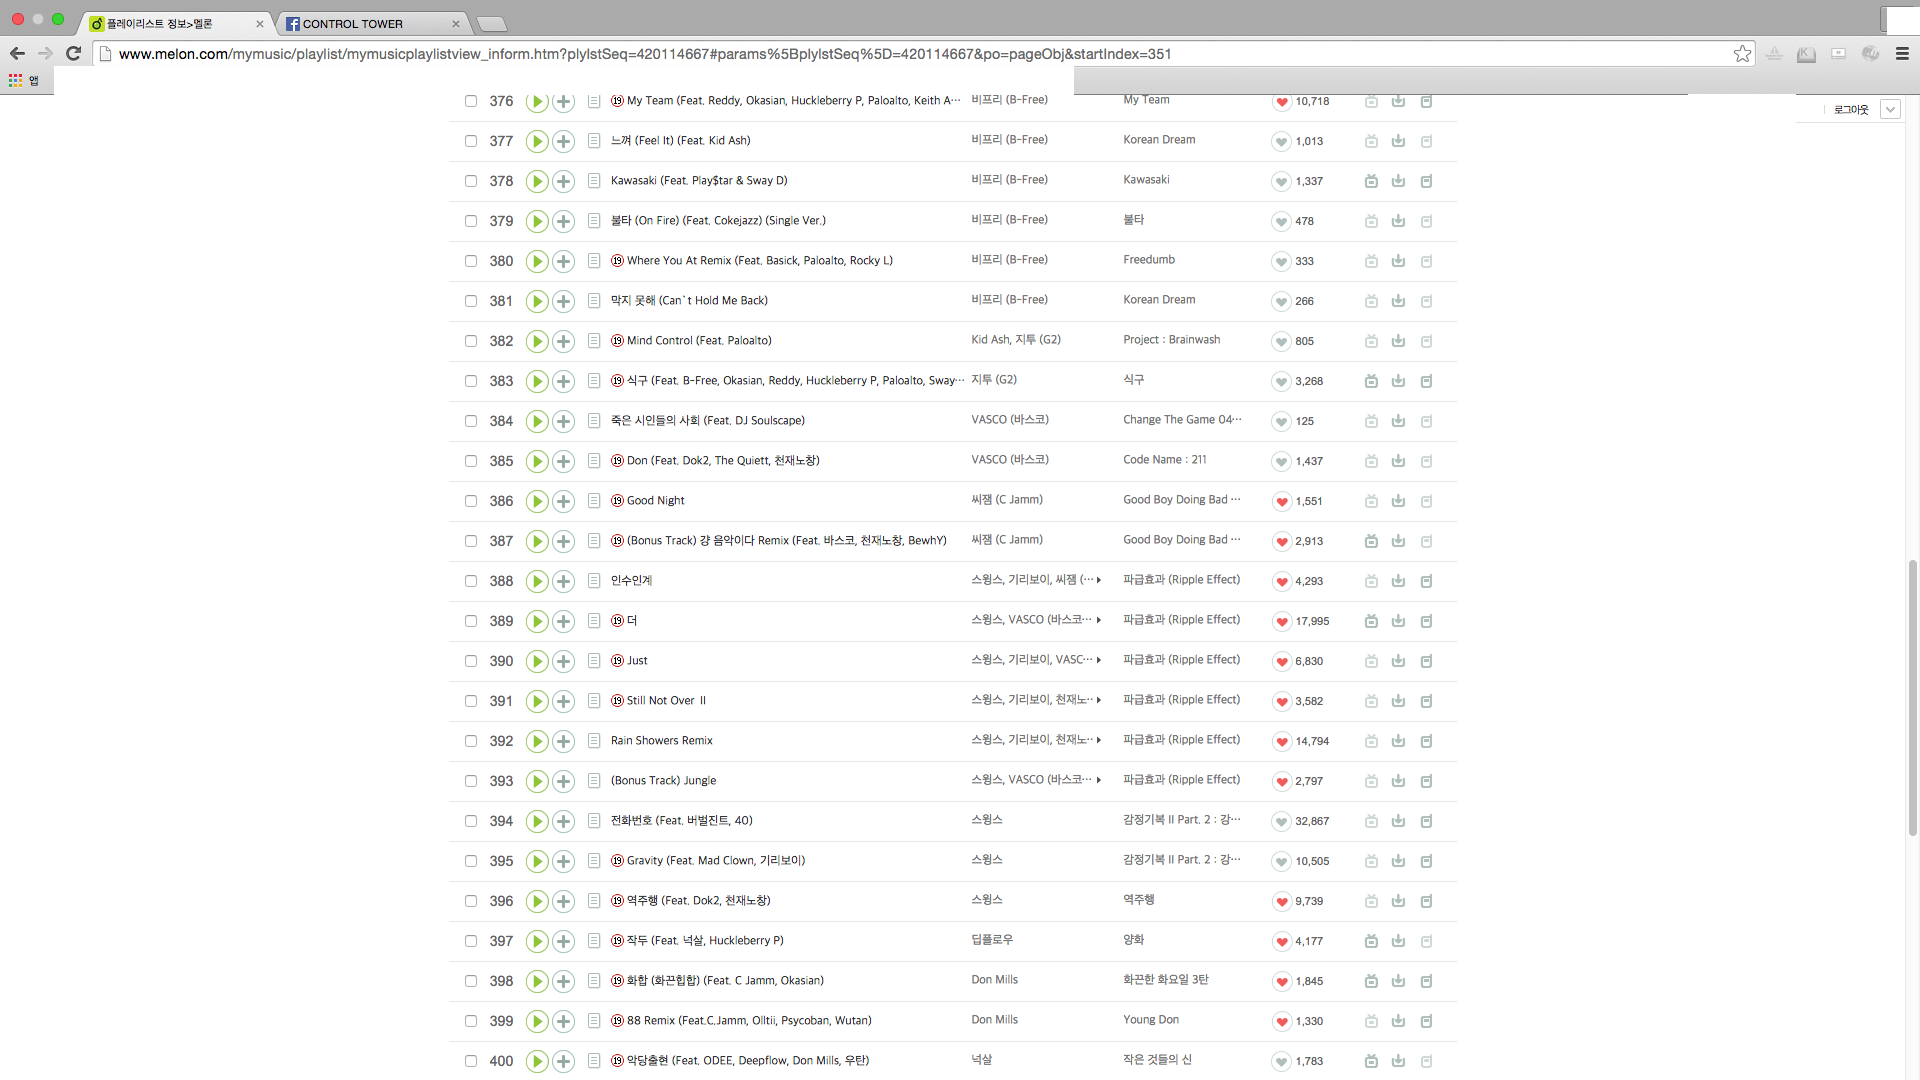Watch music video for song 383 식구
1920x1080 pixels.
[1371, 381]
